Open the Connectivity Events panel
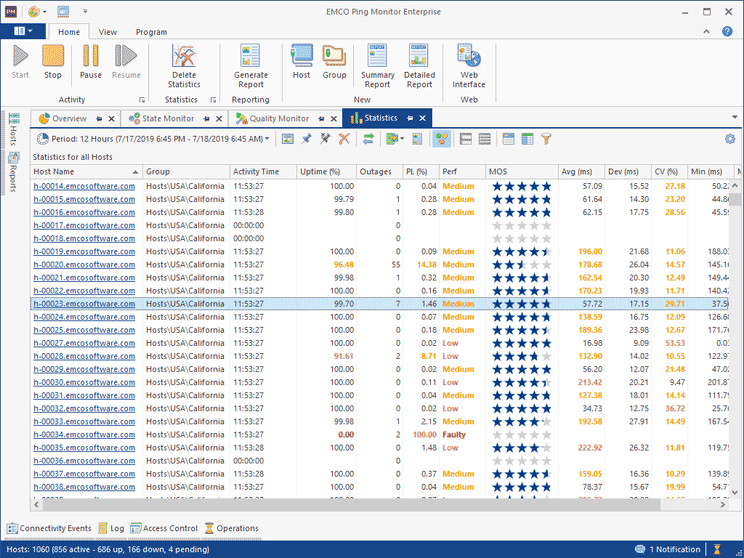Image resolution: width=744 pixels, height=558 pixels. pyautogui.click(x=49, y=528)
